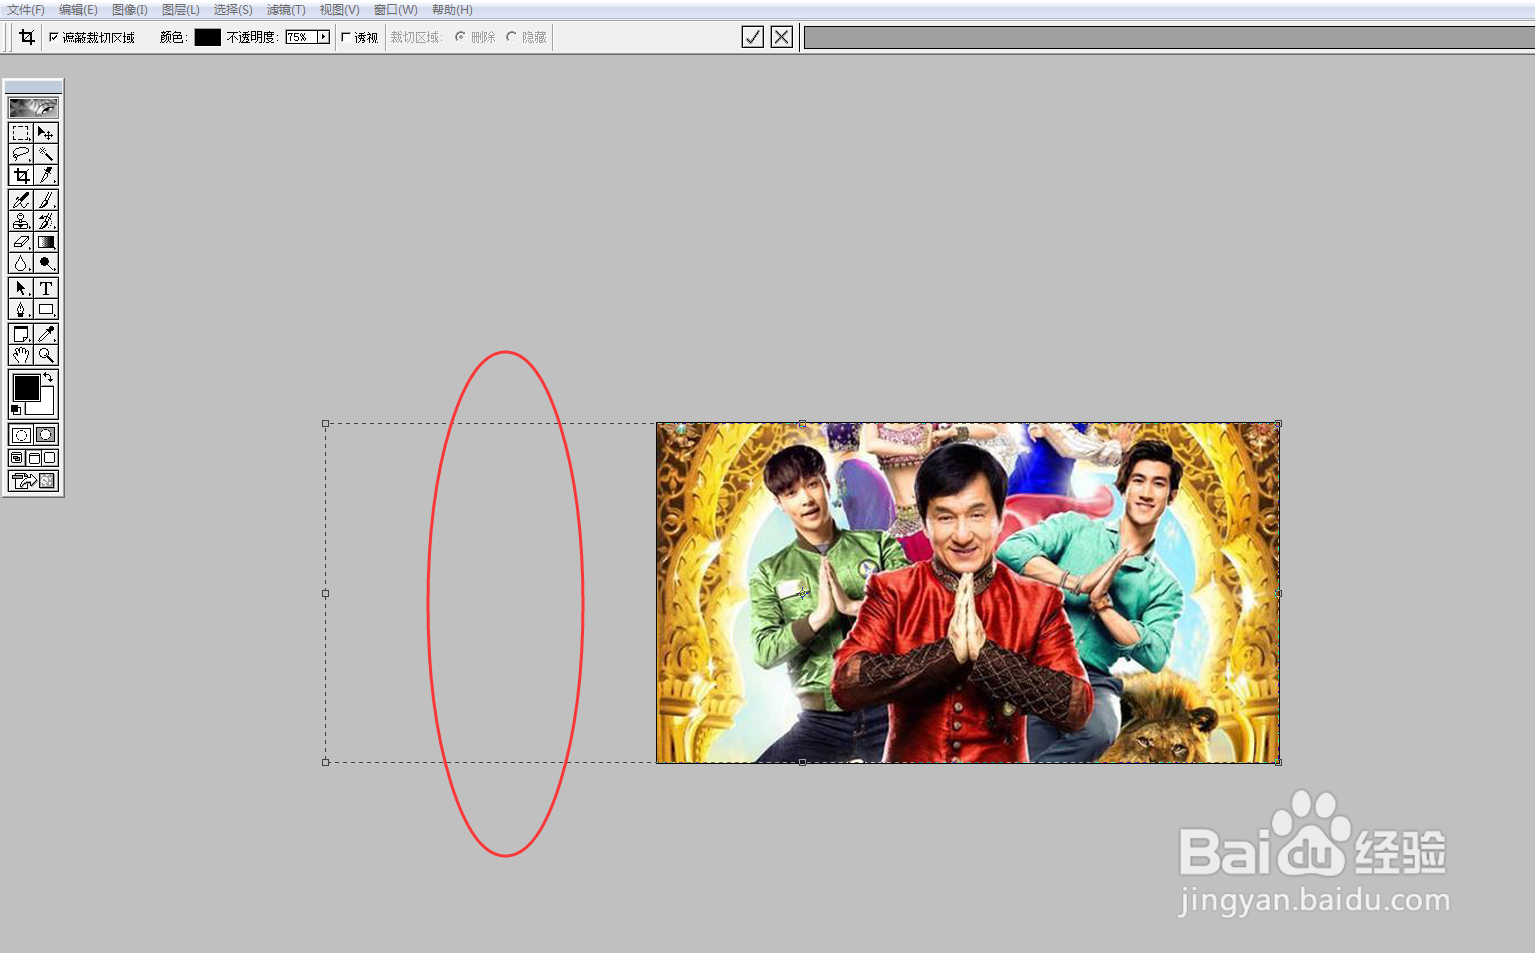
Task: Select the 删除 crop area radio
Action: coord(460,37)
